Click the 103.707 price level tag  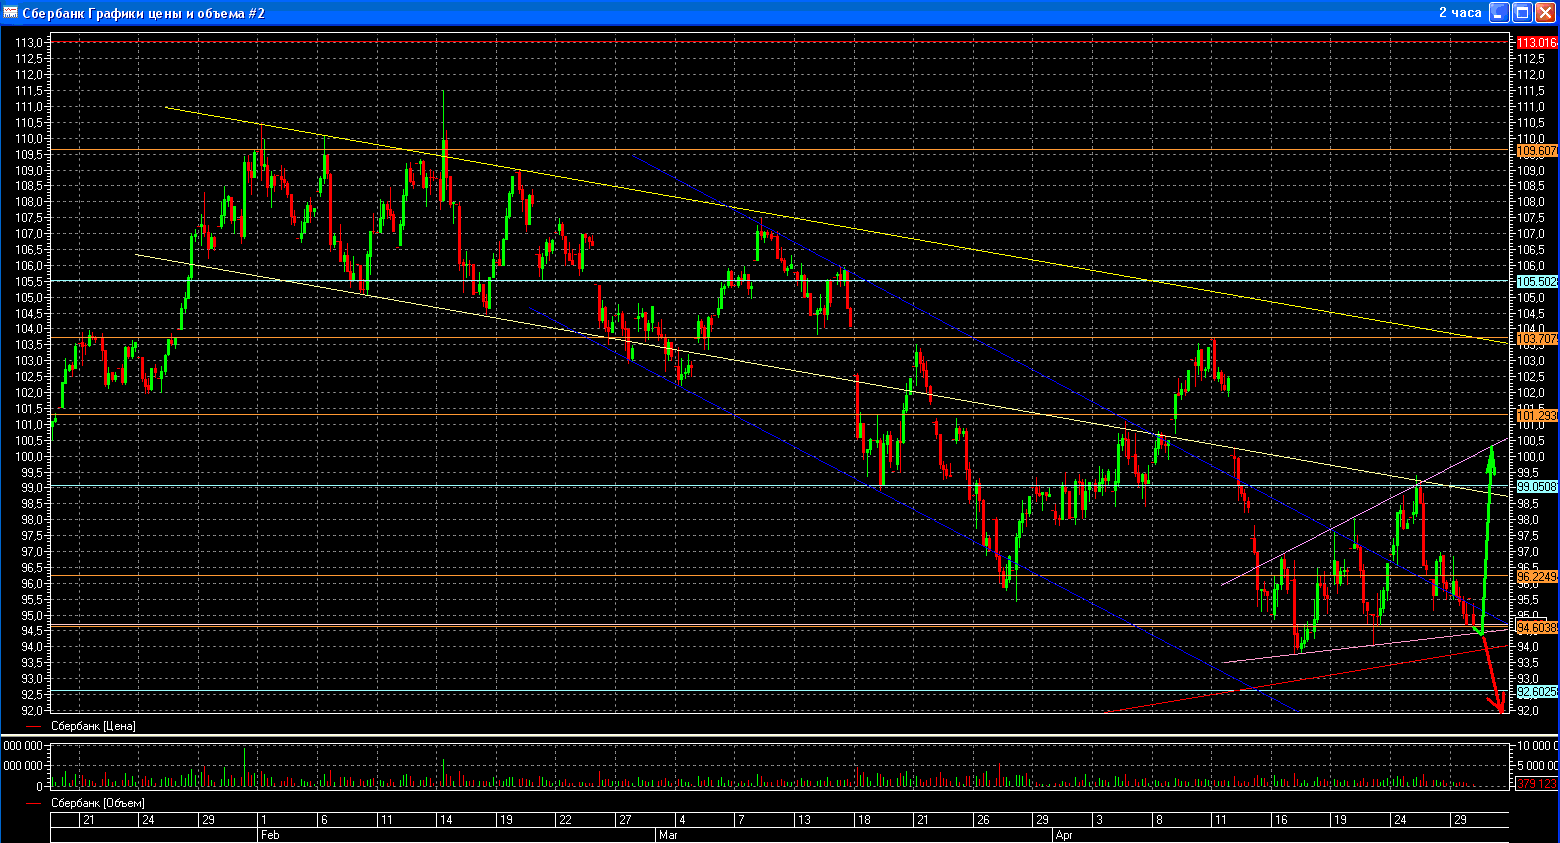click(1536, 340)
